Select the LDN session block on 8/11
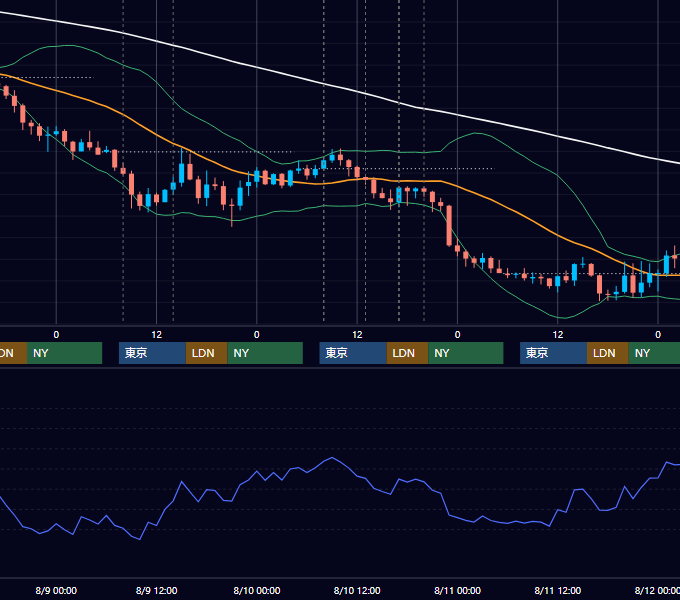 (x=608, y=353)
